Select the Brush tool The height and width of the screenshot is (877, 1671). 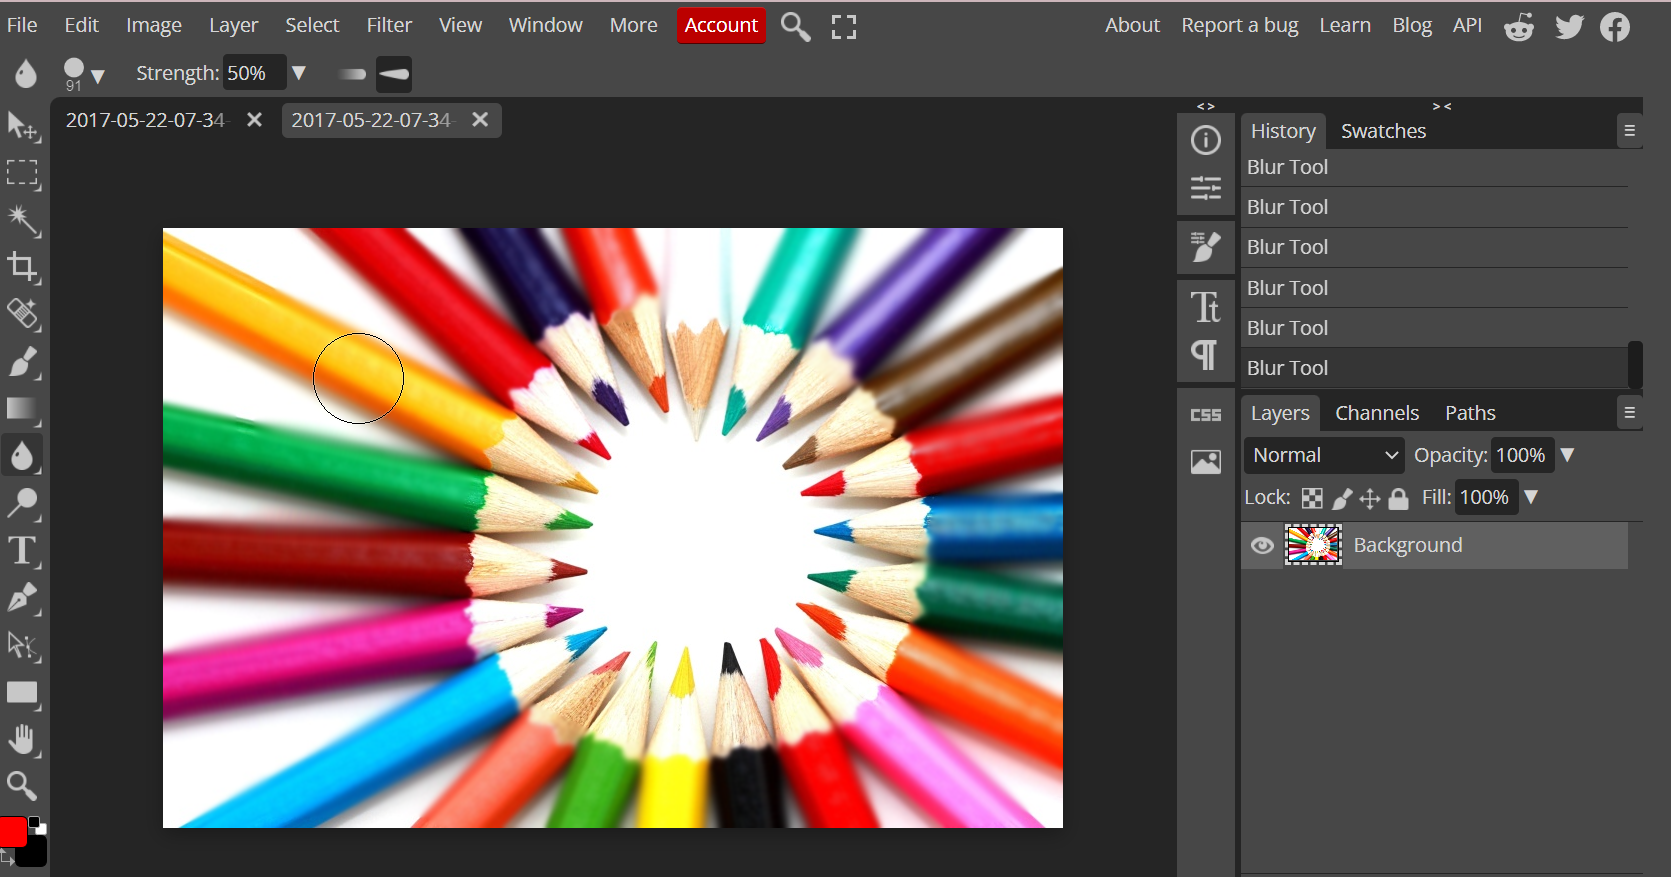22,362
